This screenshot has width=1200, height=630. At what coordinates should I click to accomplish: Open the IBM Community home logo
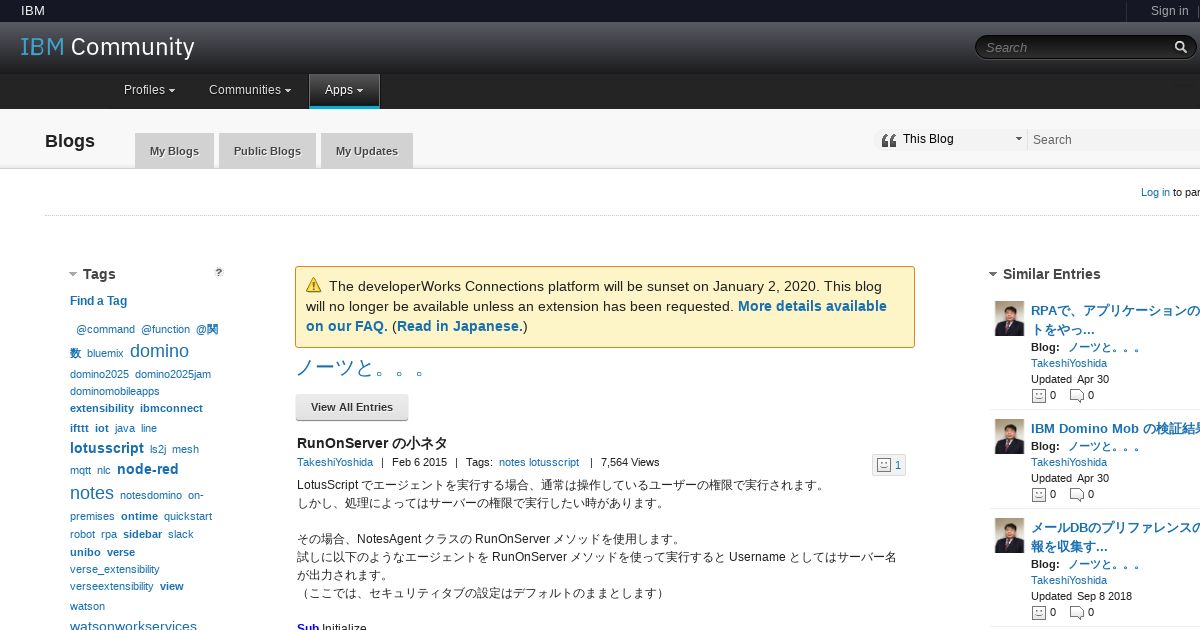tap(107, 47)
